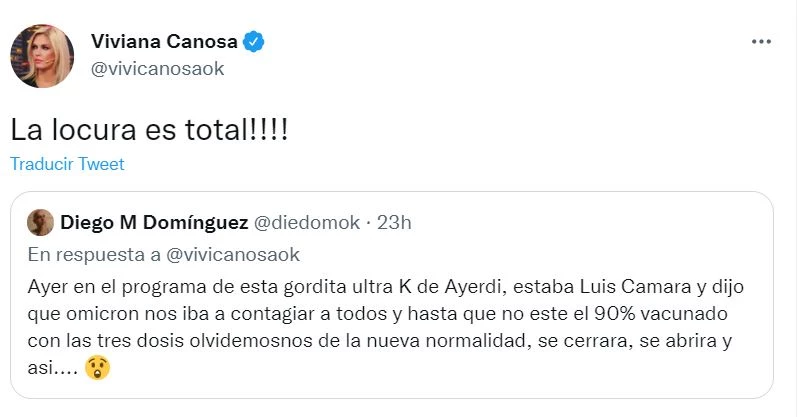This screenshot has height=417, width=798.
Task: Open Diego M Domínguez's profile name
Action: [156, 221]
